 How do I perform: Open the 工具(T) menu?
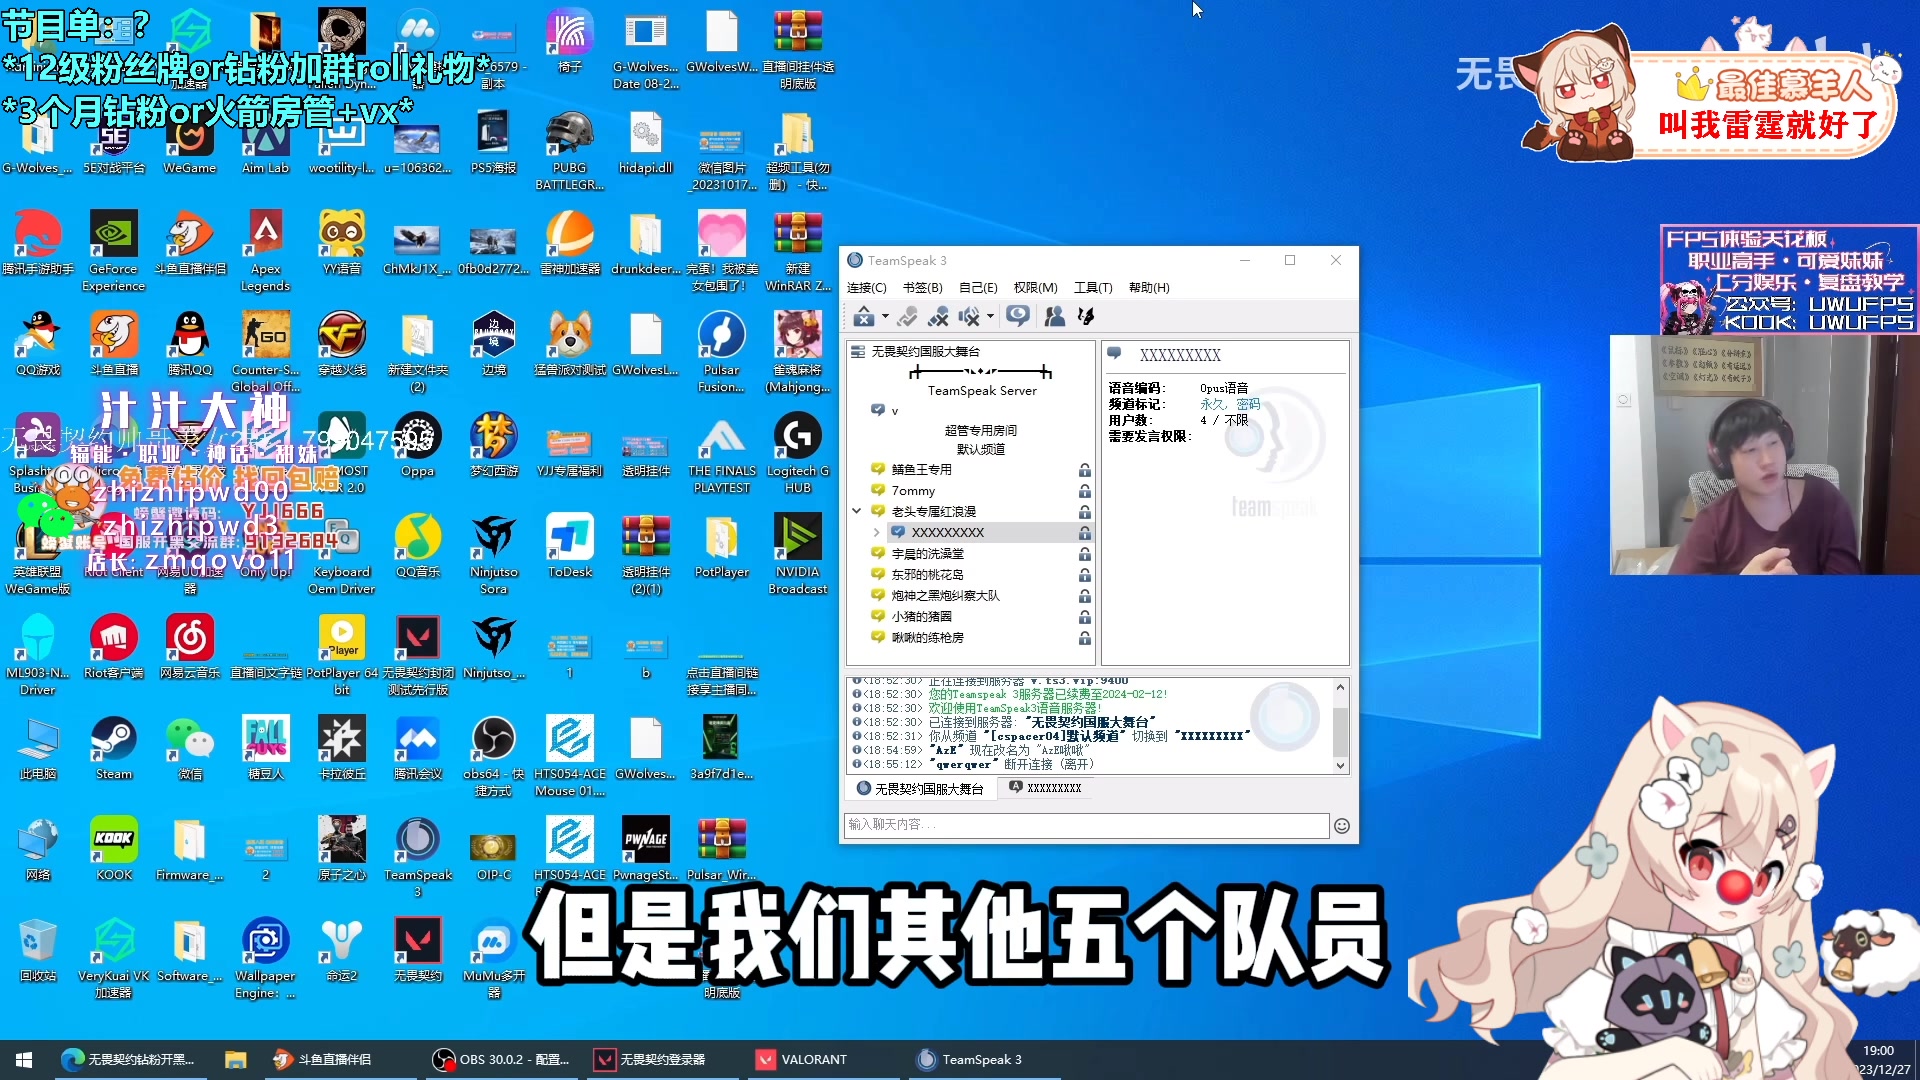pyautogui.click(x=1093, y=288)
